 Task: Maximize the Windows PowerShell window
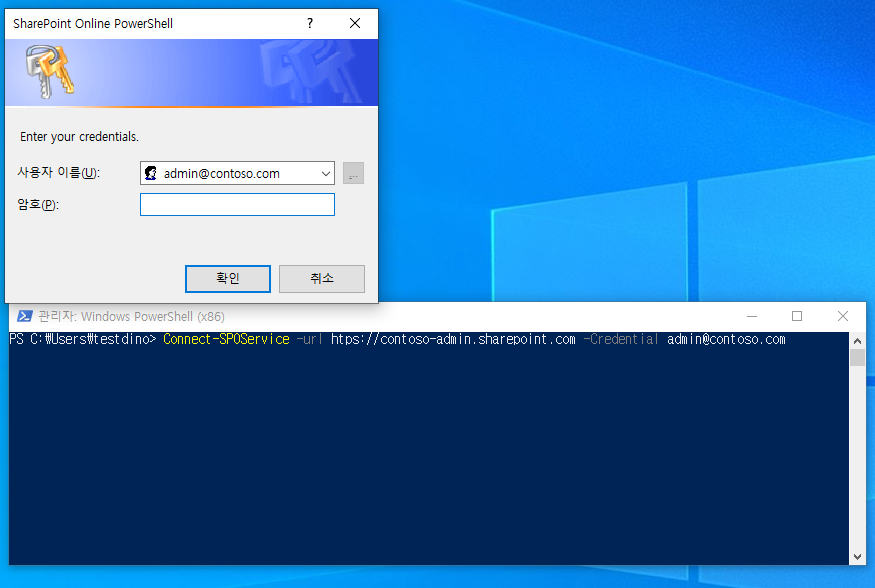(797, 316)
